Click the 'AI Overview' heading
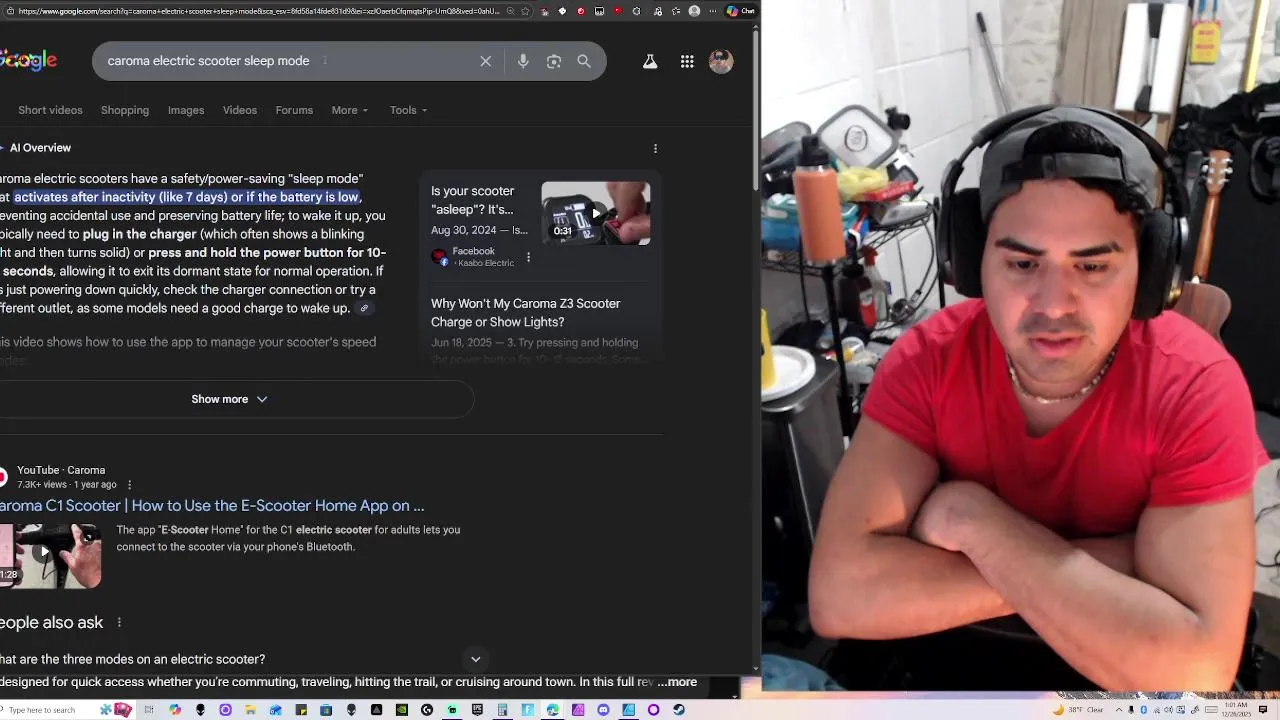Image resolution: width=1280 pixels, height=720 pixels. 40,148
